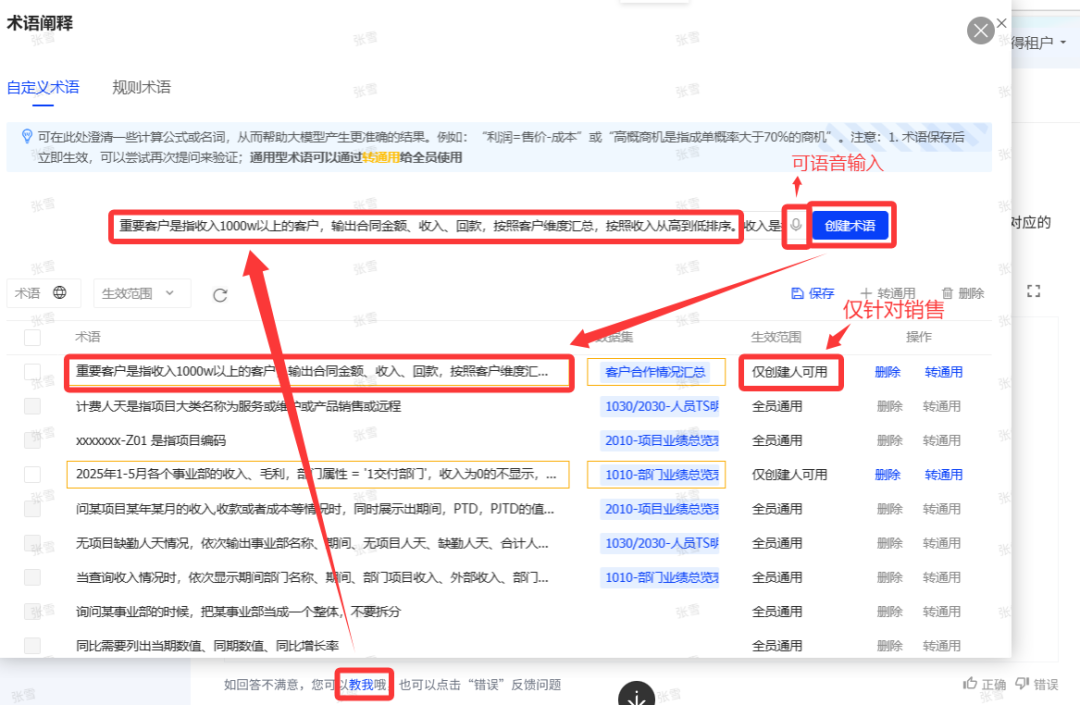Select checkbox for 2025年1-5月 term row

click(33, 475)
